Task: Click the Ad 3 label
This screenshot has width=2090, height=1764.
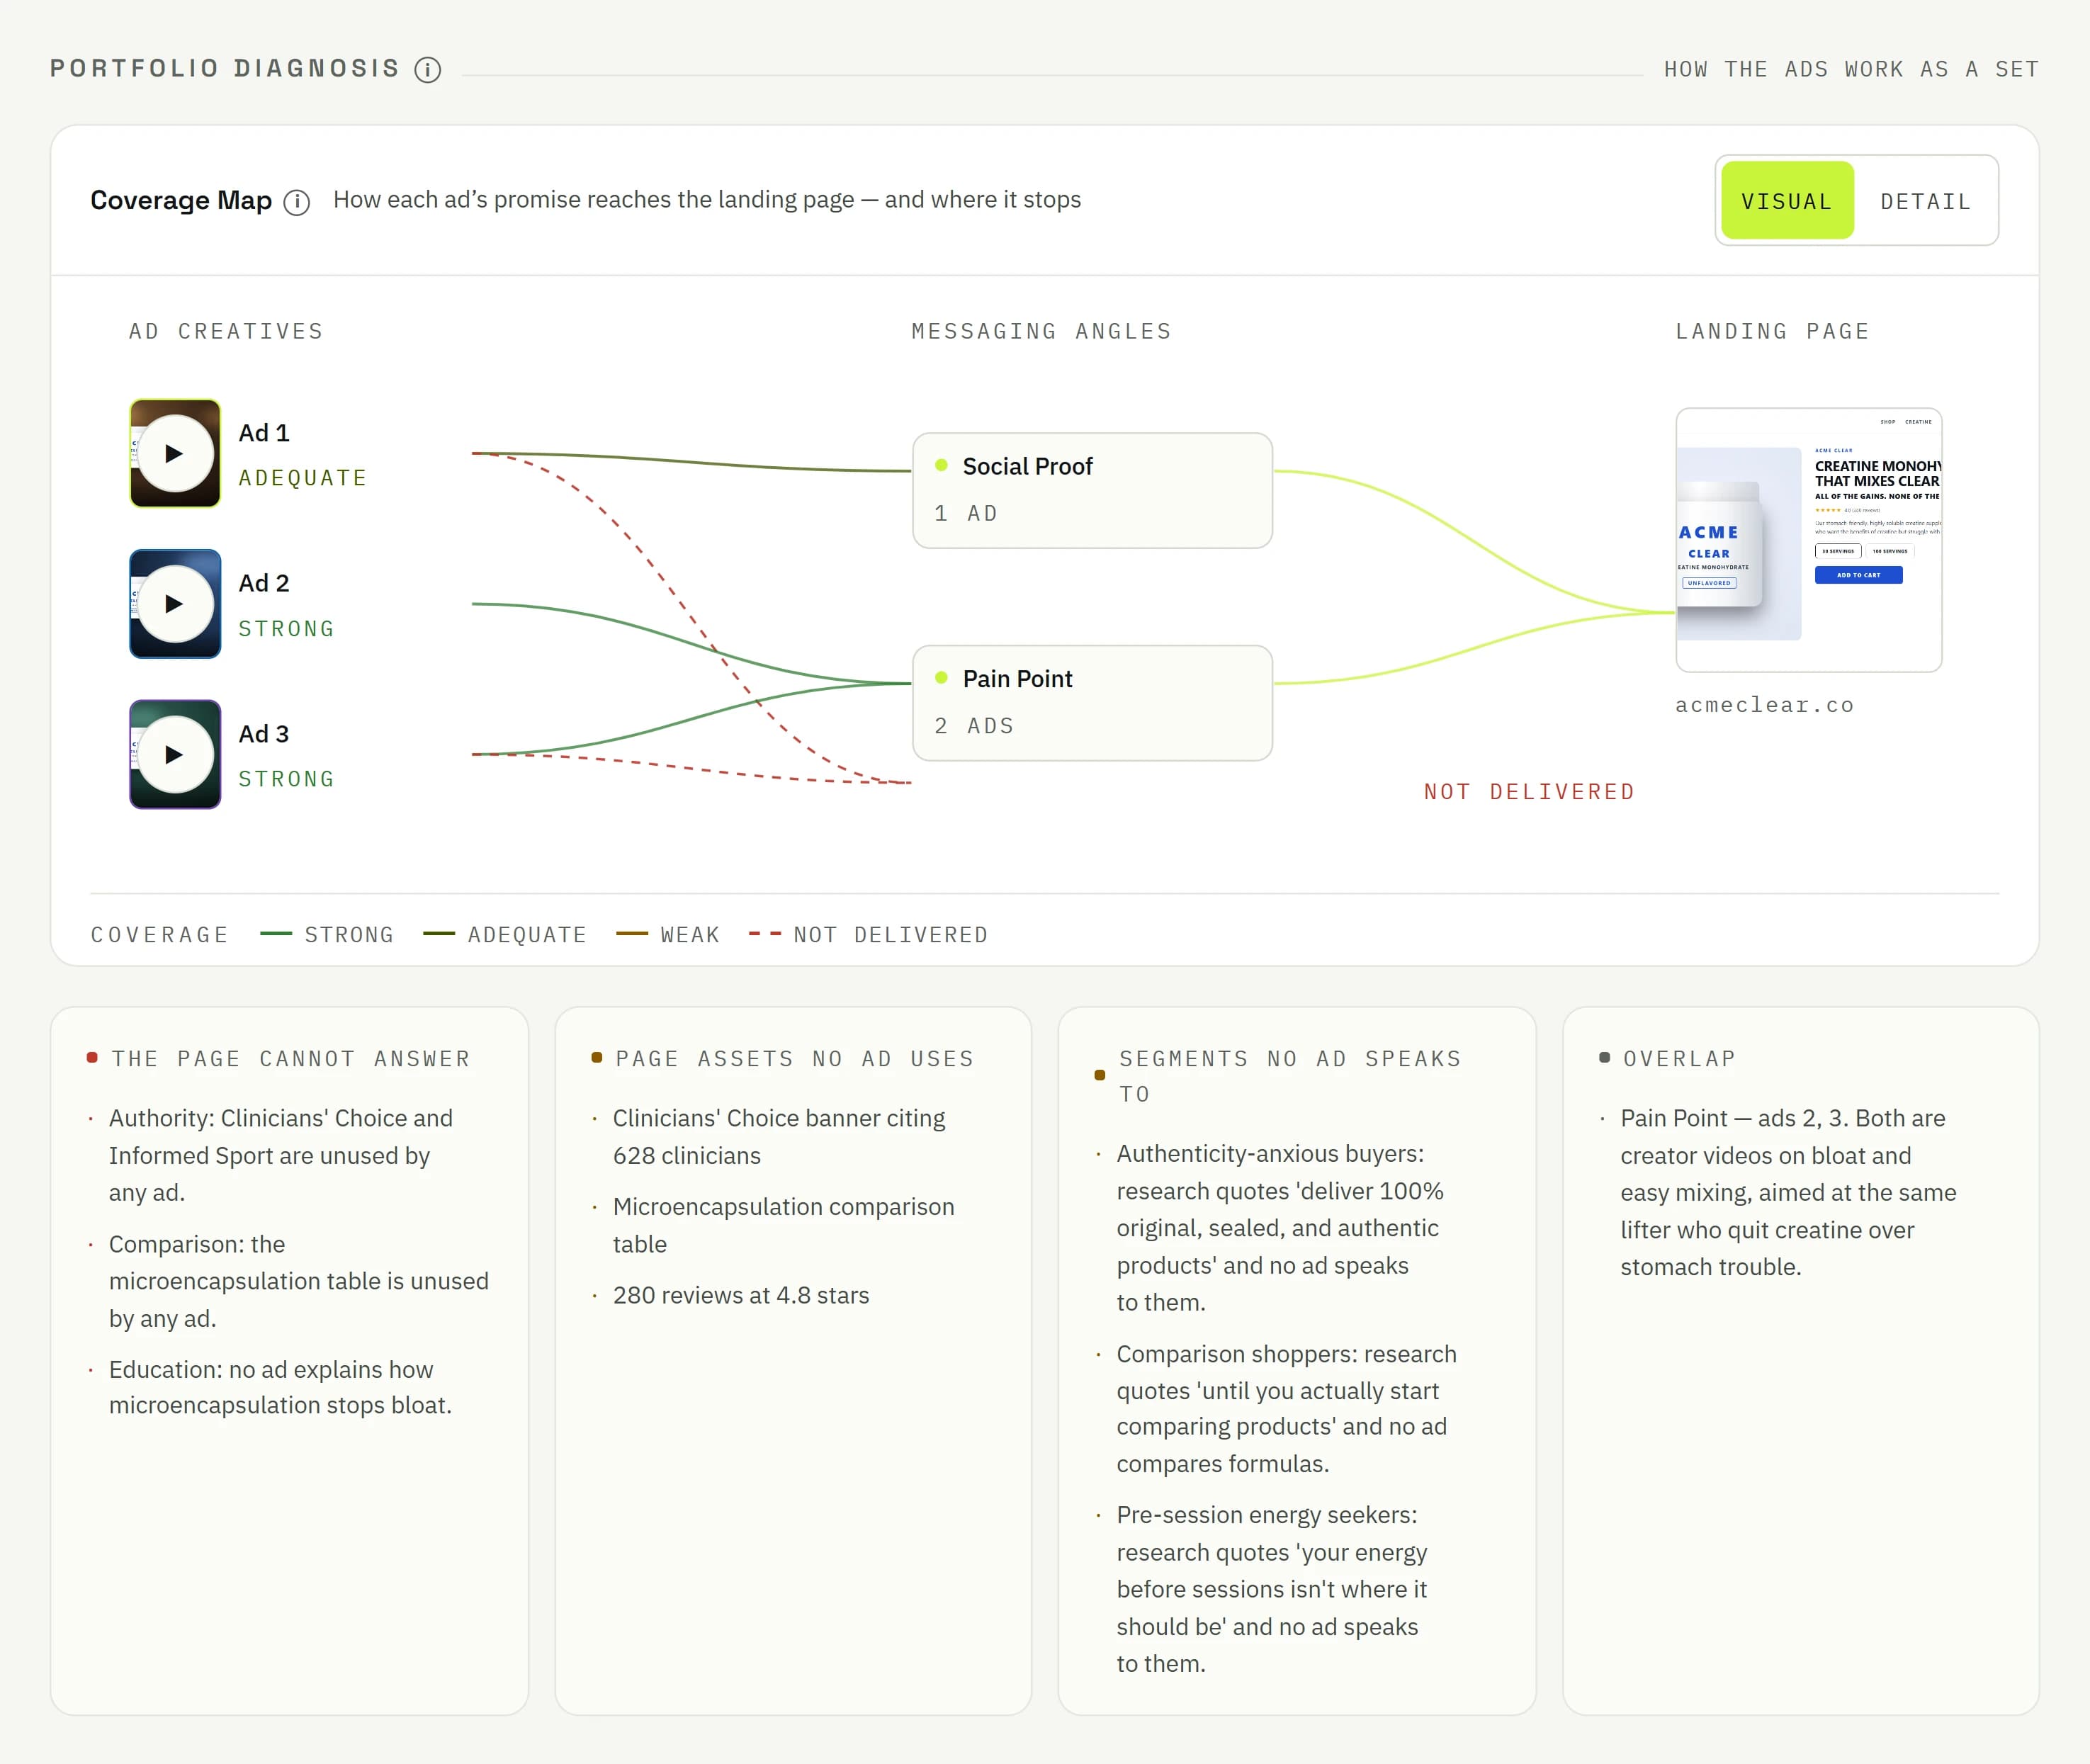Action: 264,734
